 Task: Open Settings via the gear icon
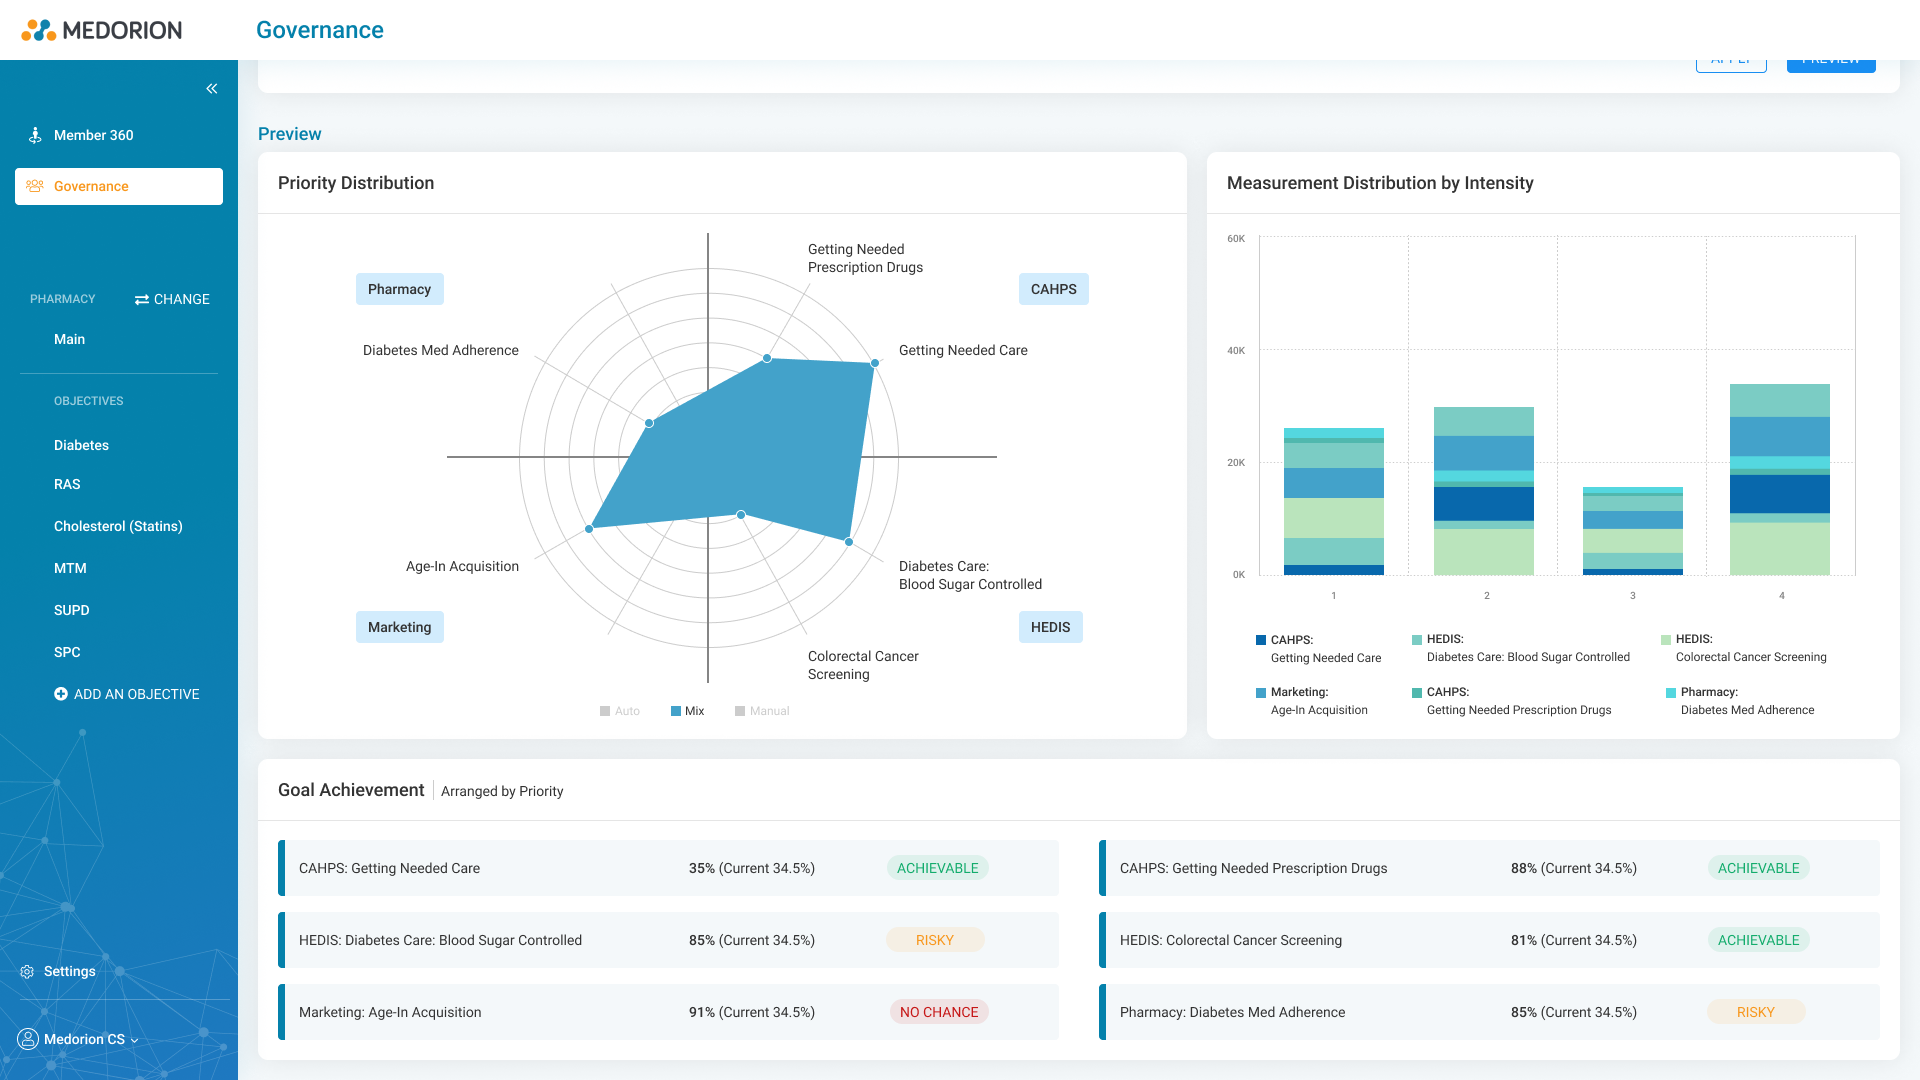(27, 972)
